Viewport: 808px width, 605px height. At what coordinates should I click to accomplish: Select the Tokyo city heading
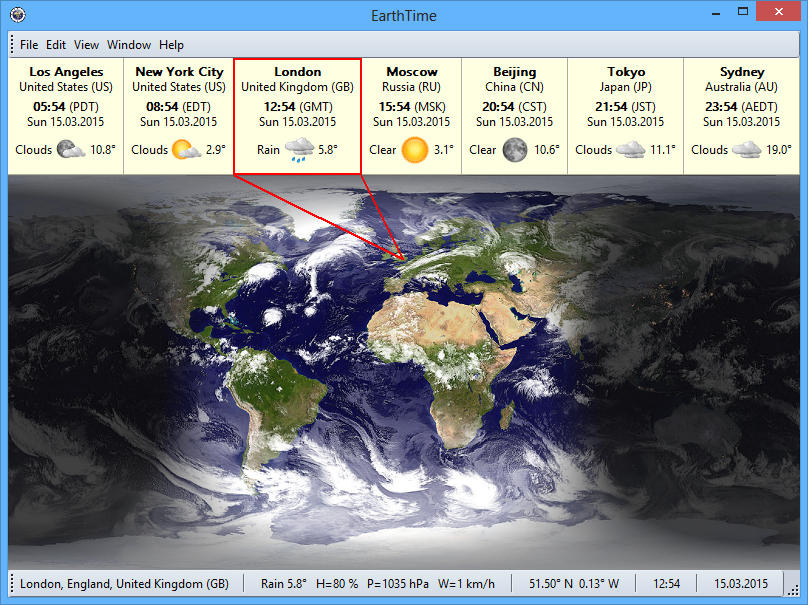tap(626, 72)
